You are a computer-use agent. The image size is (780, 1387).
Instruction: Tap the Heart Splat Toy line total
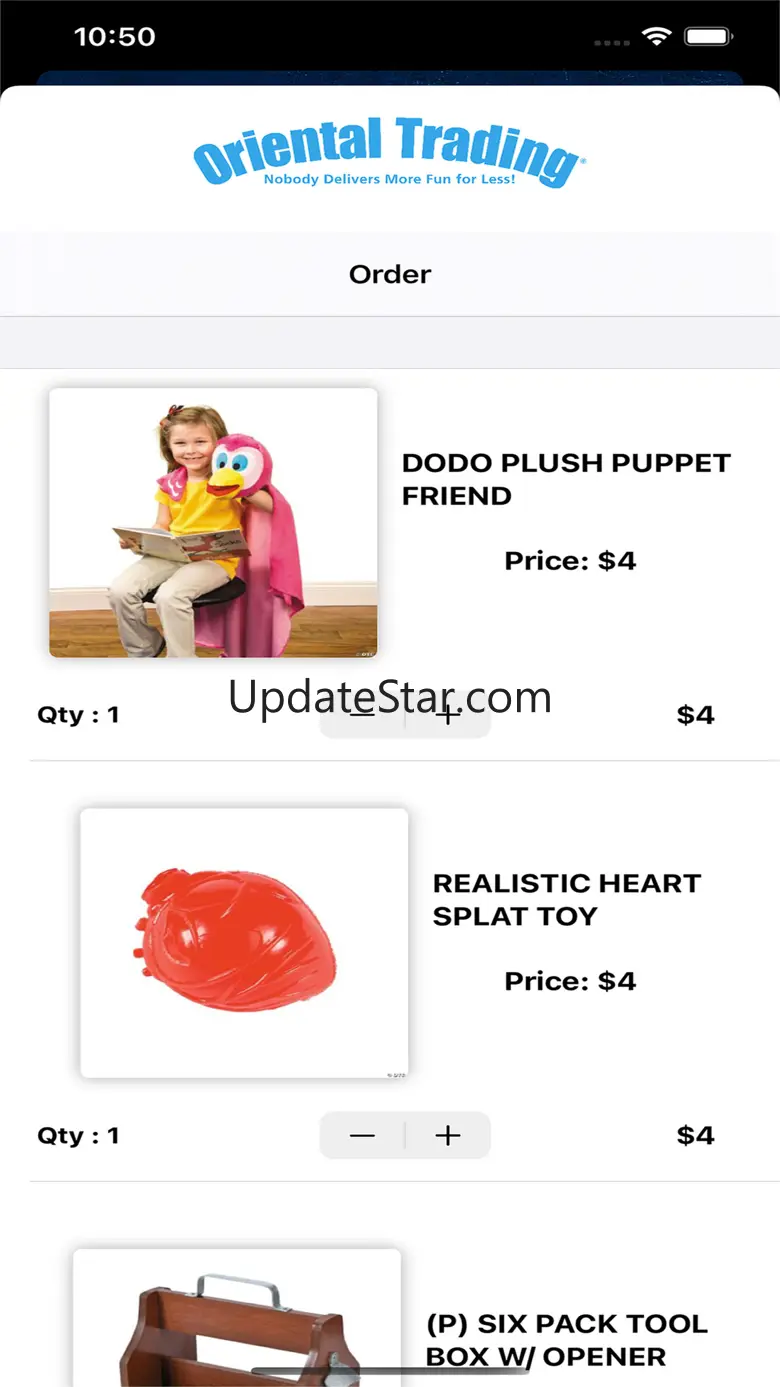click(x=695, y=1135)
